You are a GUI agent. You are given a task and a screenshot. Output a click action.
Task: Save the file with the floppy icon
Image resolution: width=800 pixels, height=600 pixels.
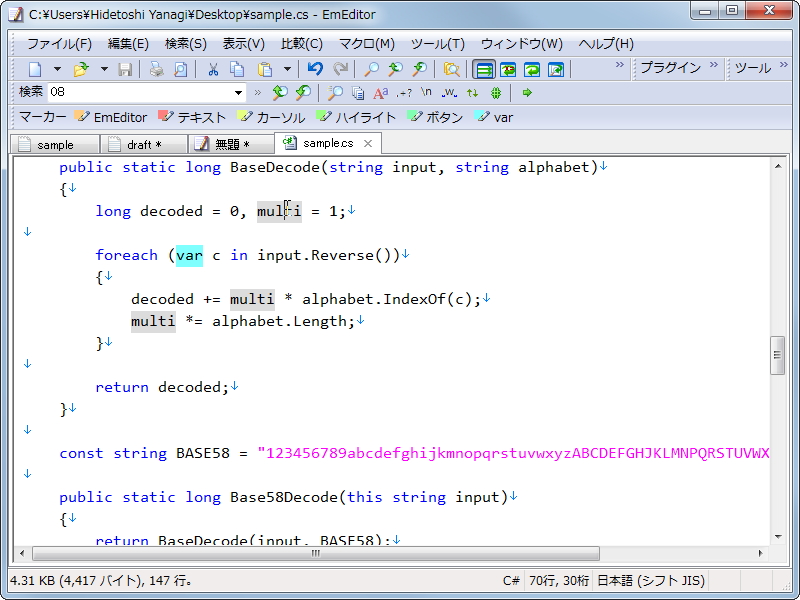pyautogui.click(x=125, y=69)
